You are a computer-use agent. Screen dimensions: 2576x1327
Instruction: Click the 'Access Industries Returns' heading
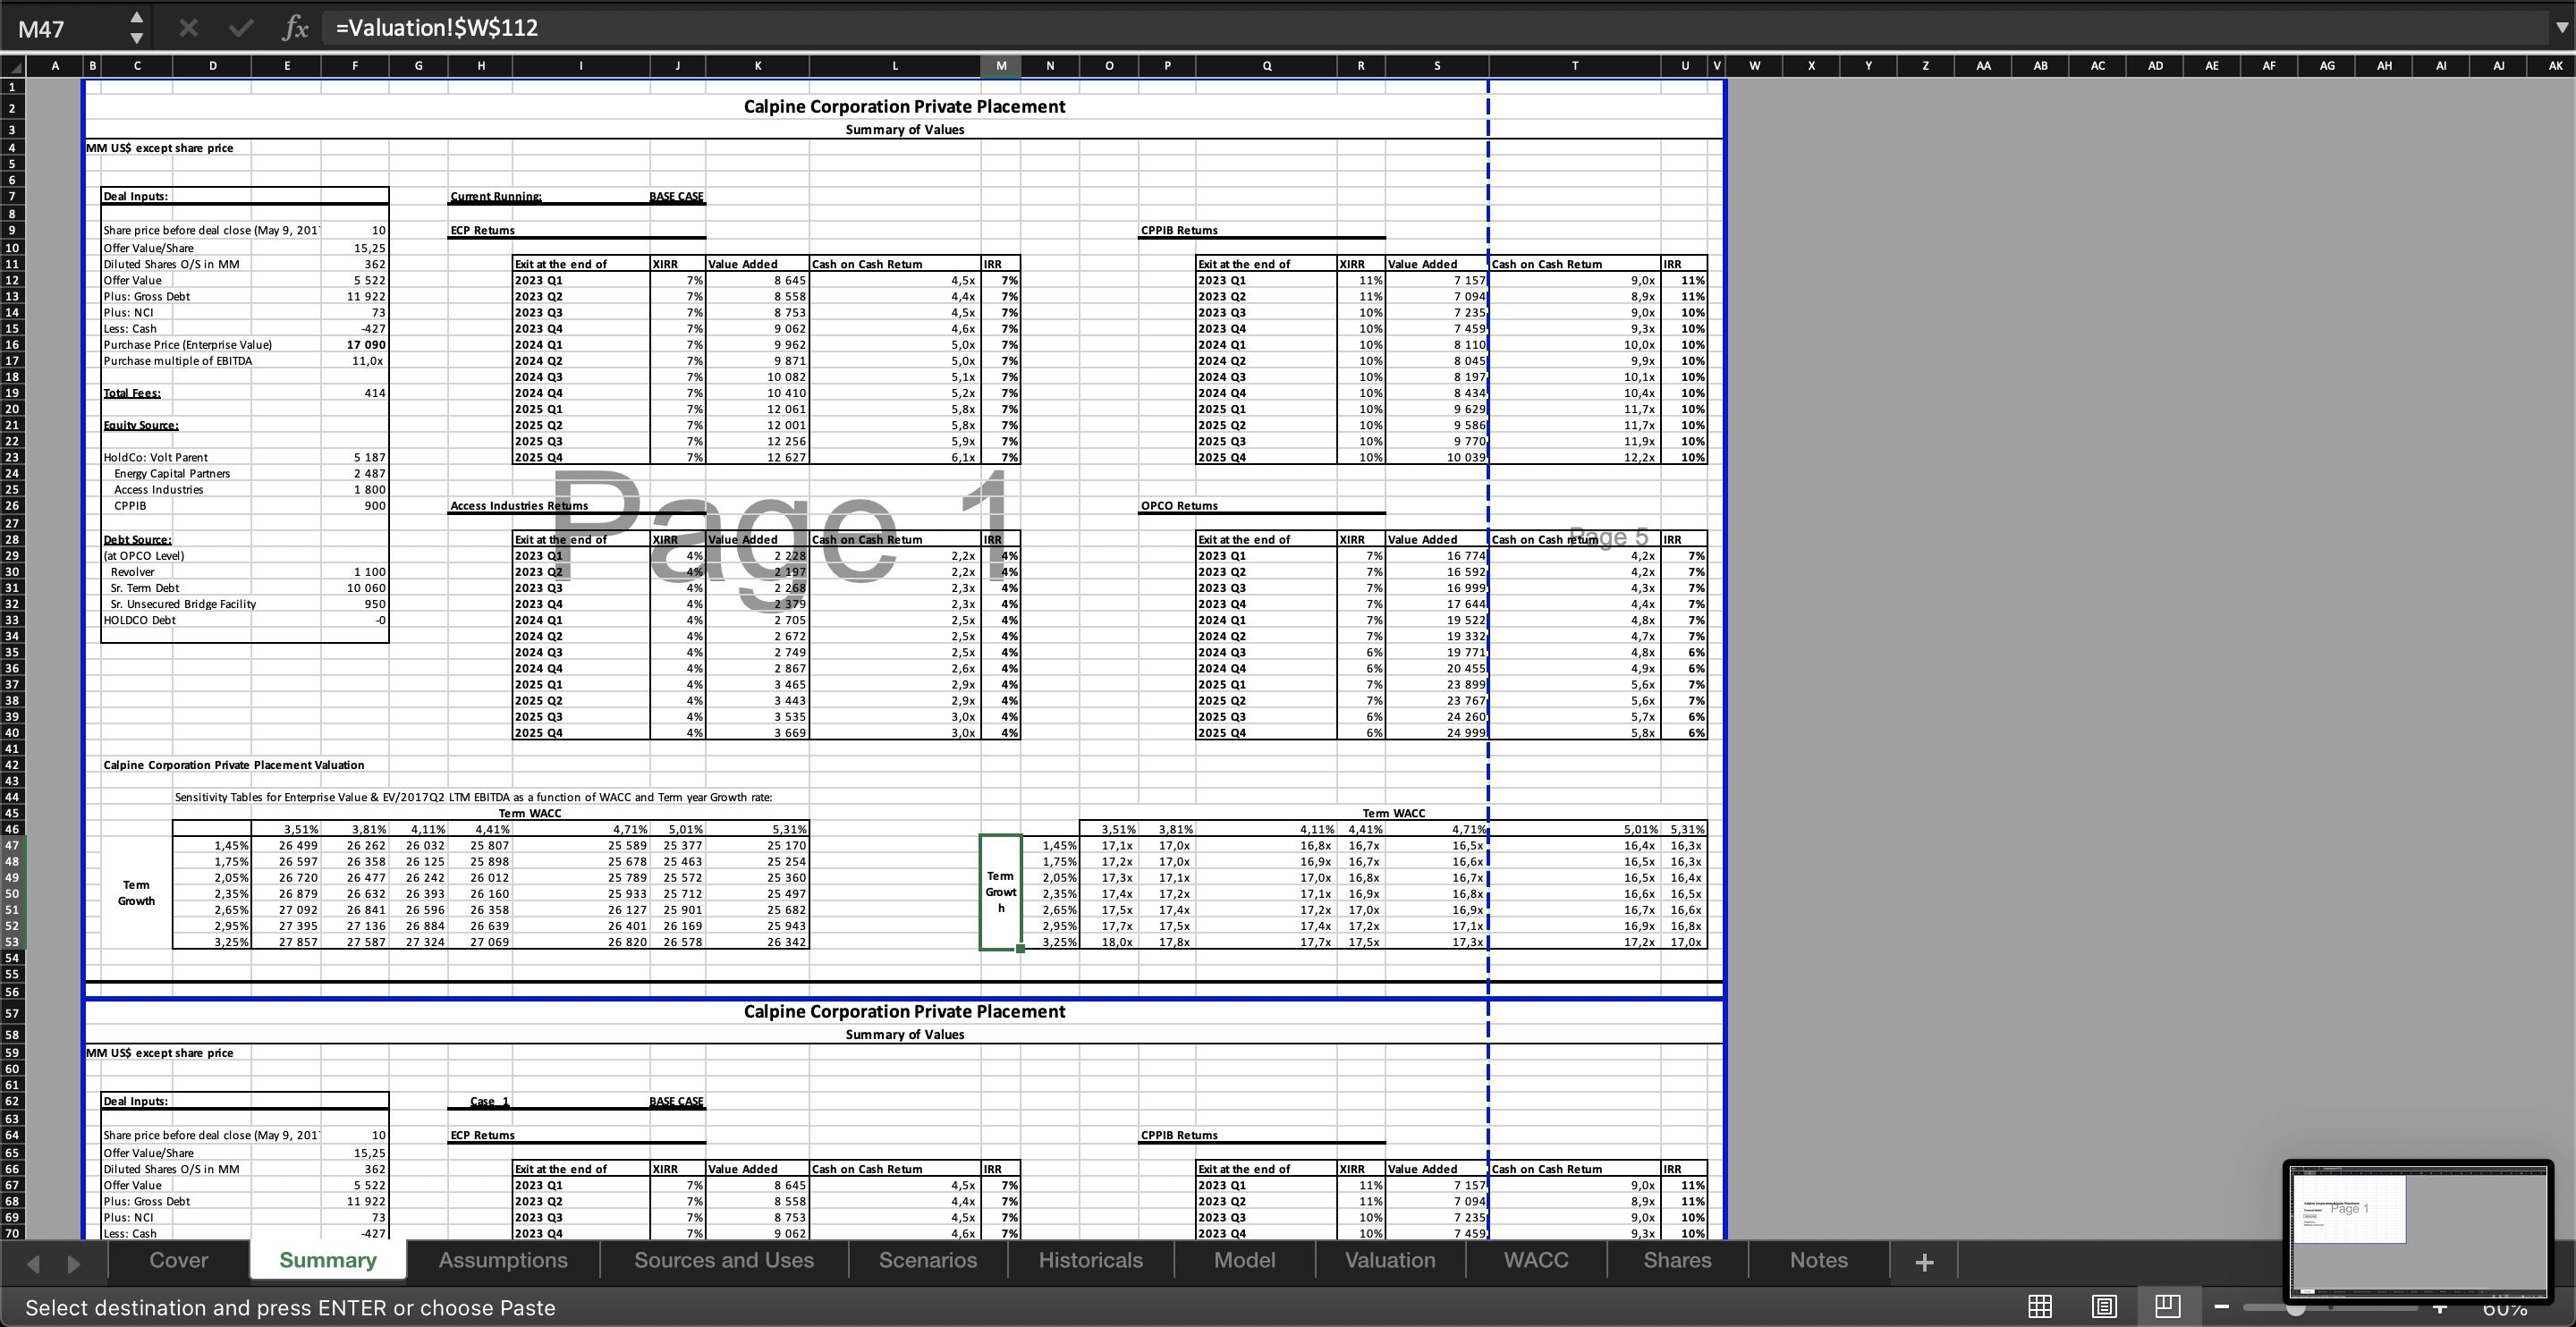click(519, 505)
